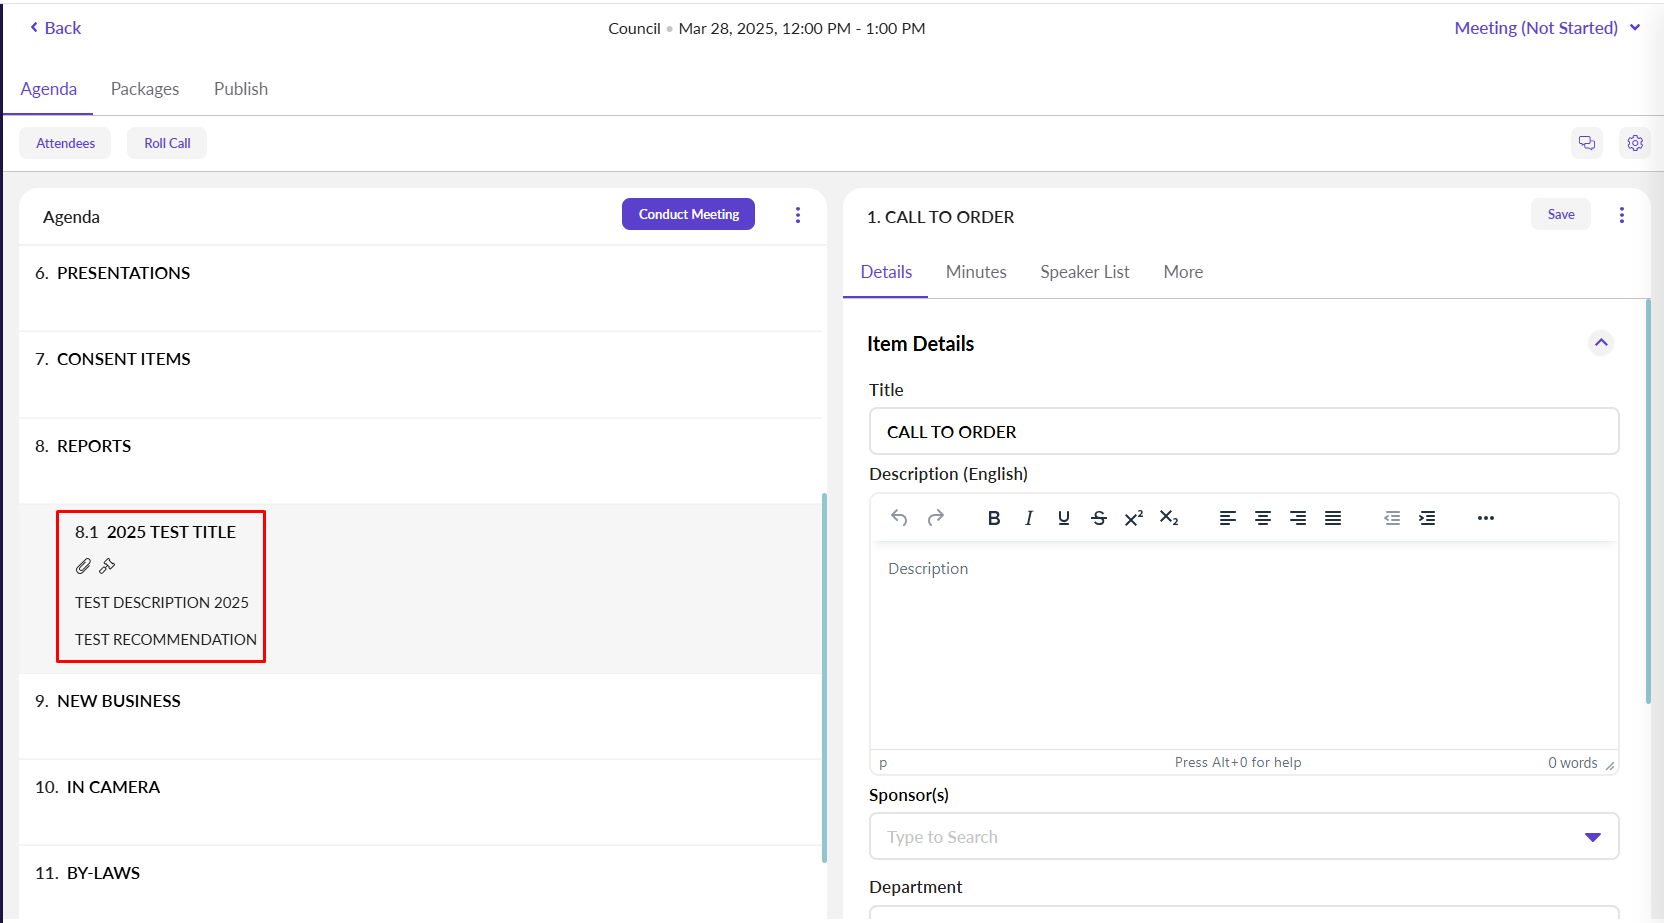Apply underline formatting in the editor
The width and height of the screenshot is (1664, 923).
[1063, 518]
